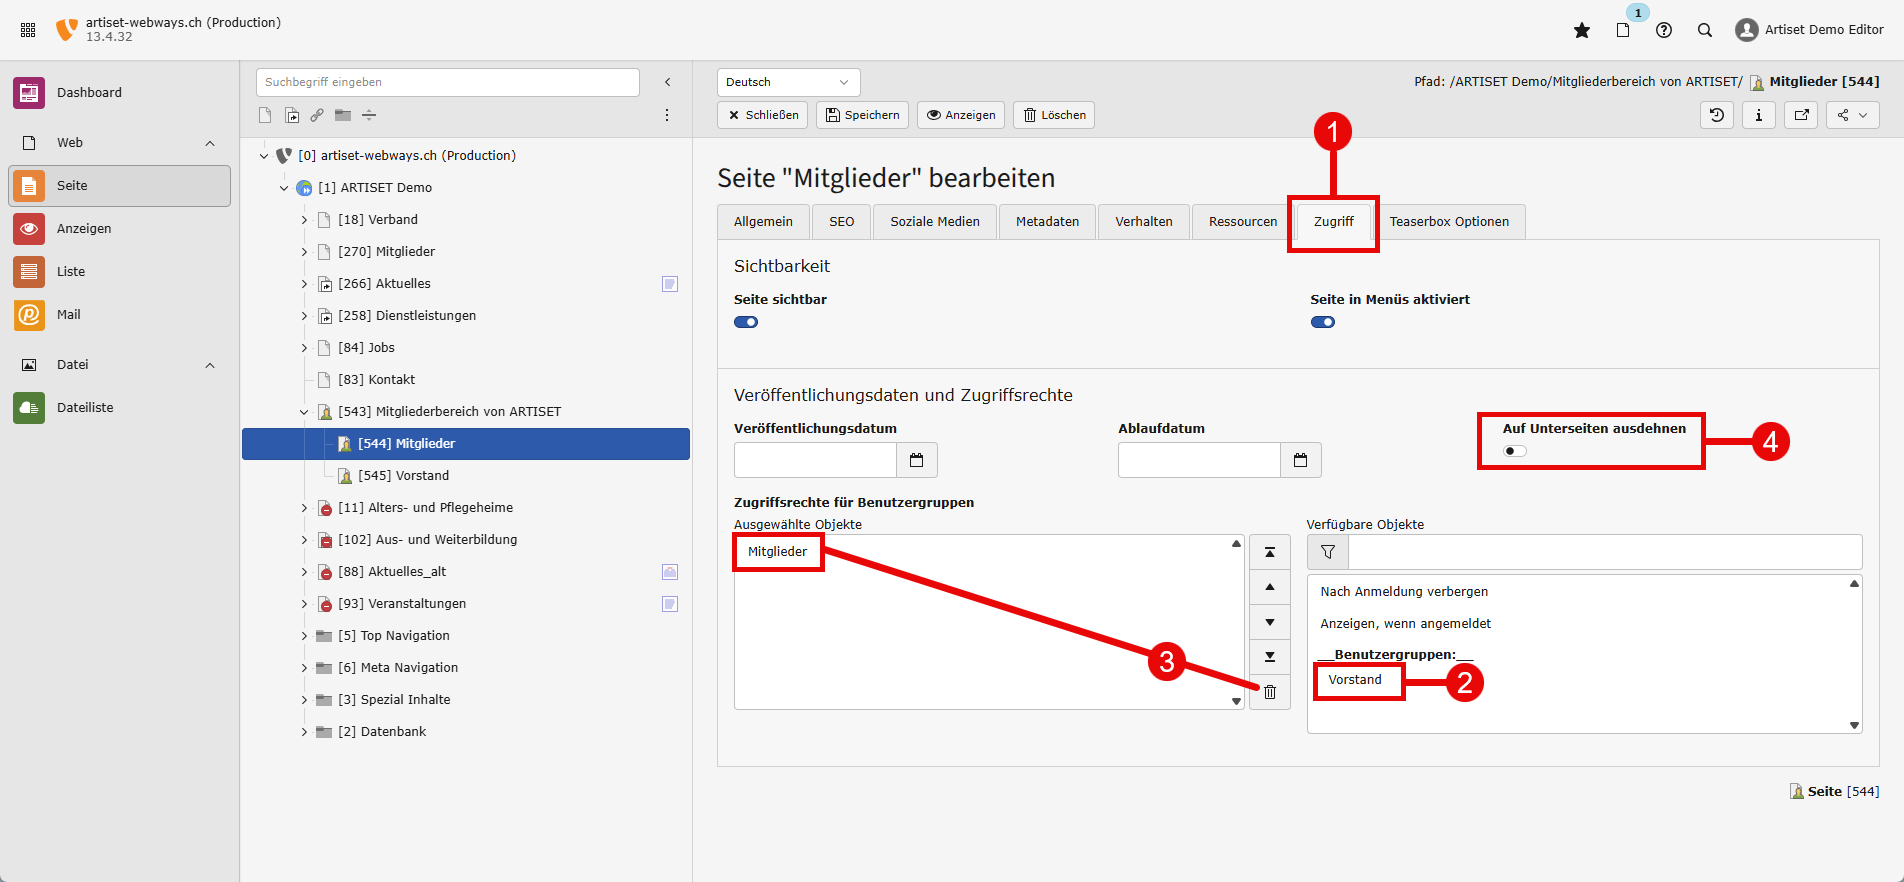This screenshot has height=882, width=1904.
Task: Select the Kontakt page in tree
Action: click(376, 380)
